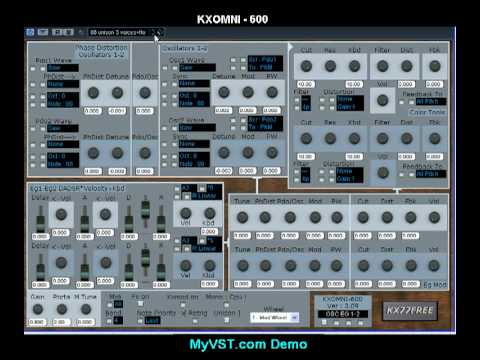This screenshot has height=360, width=480.
Task: Click the OSC EG 1-2 page display
Action: 343,314
